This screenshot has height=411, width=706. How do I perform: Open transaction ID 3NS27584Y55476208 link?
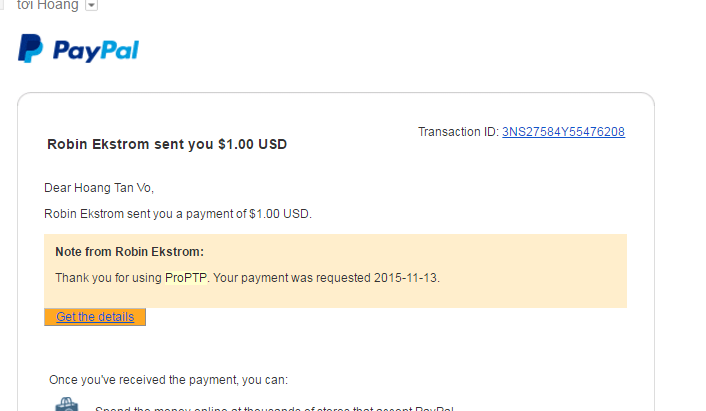[x=563, y=132]
